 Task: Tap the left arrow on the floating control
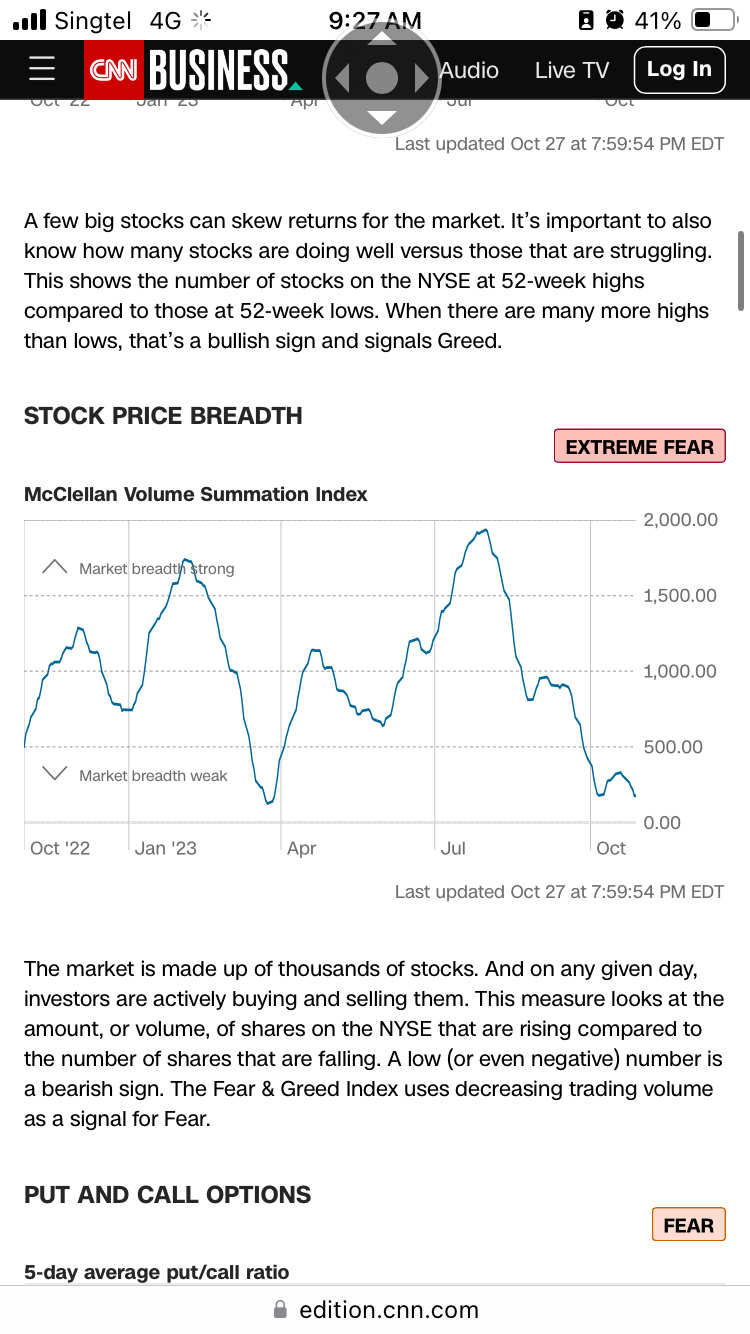point(342,78)
